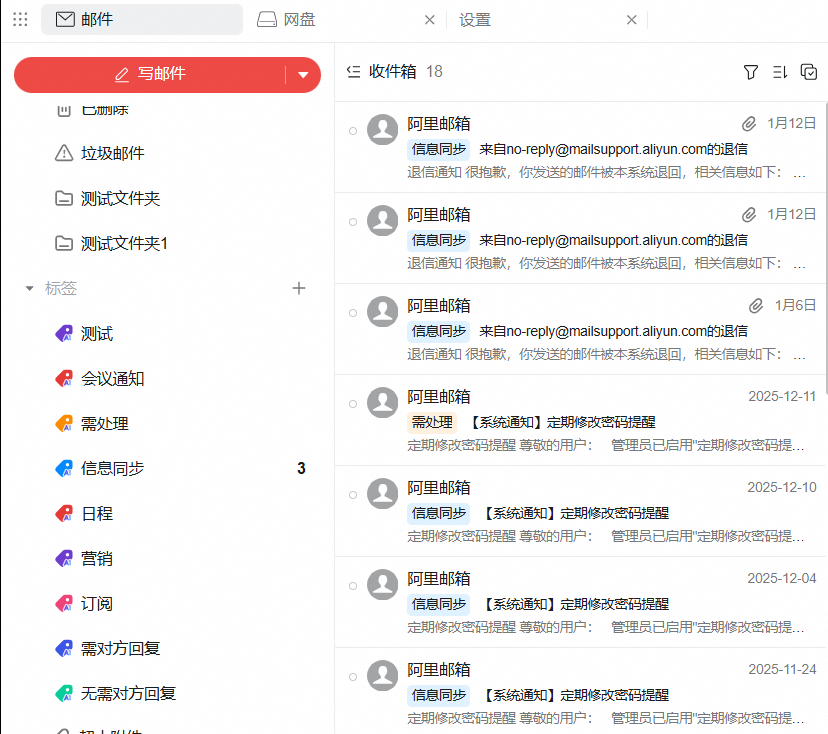
Task: Click the multi-select mail icon
Action: 809,72
